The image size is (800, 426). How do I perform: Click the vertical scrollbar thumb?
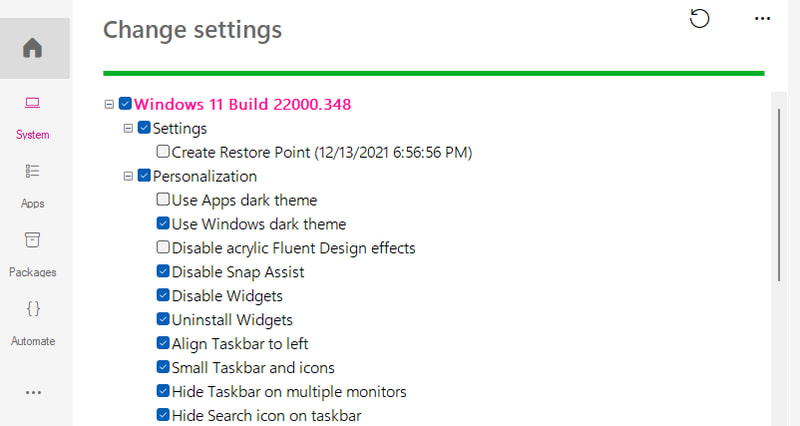click(779, 194)
